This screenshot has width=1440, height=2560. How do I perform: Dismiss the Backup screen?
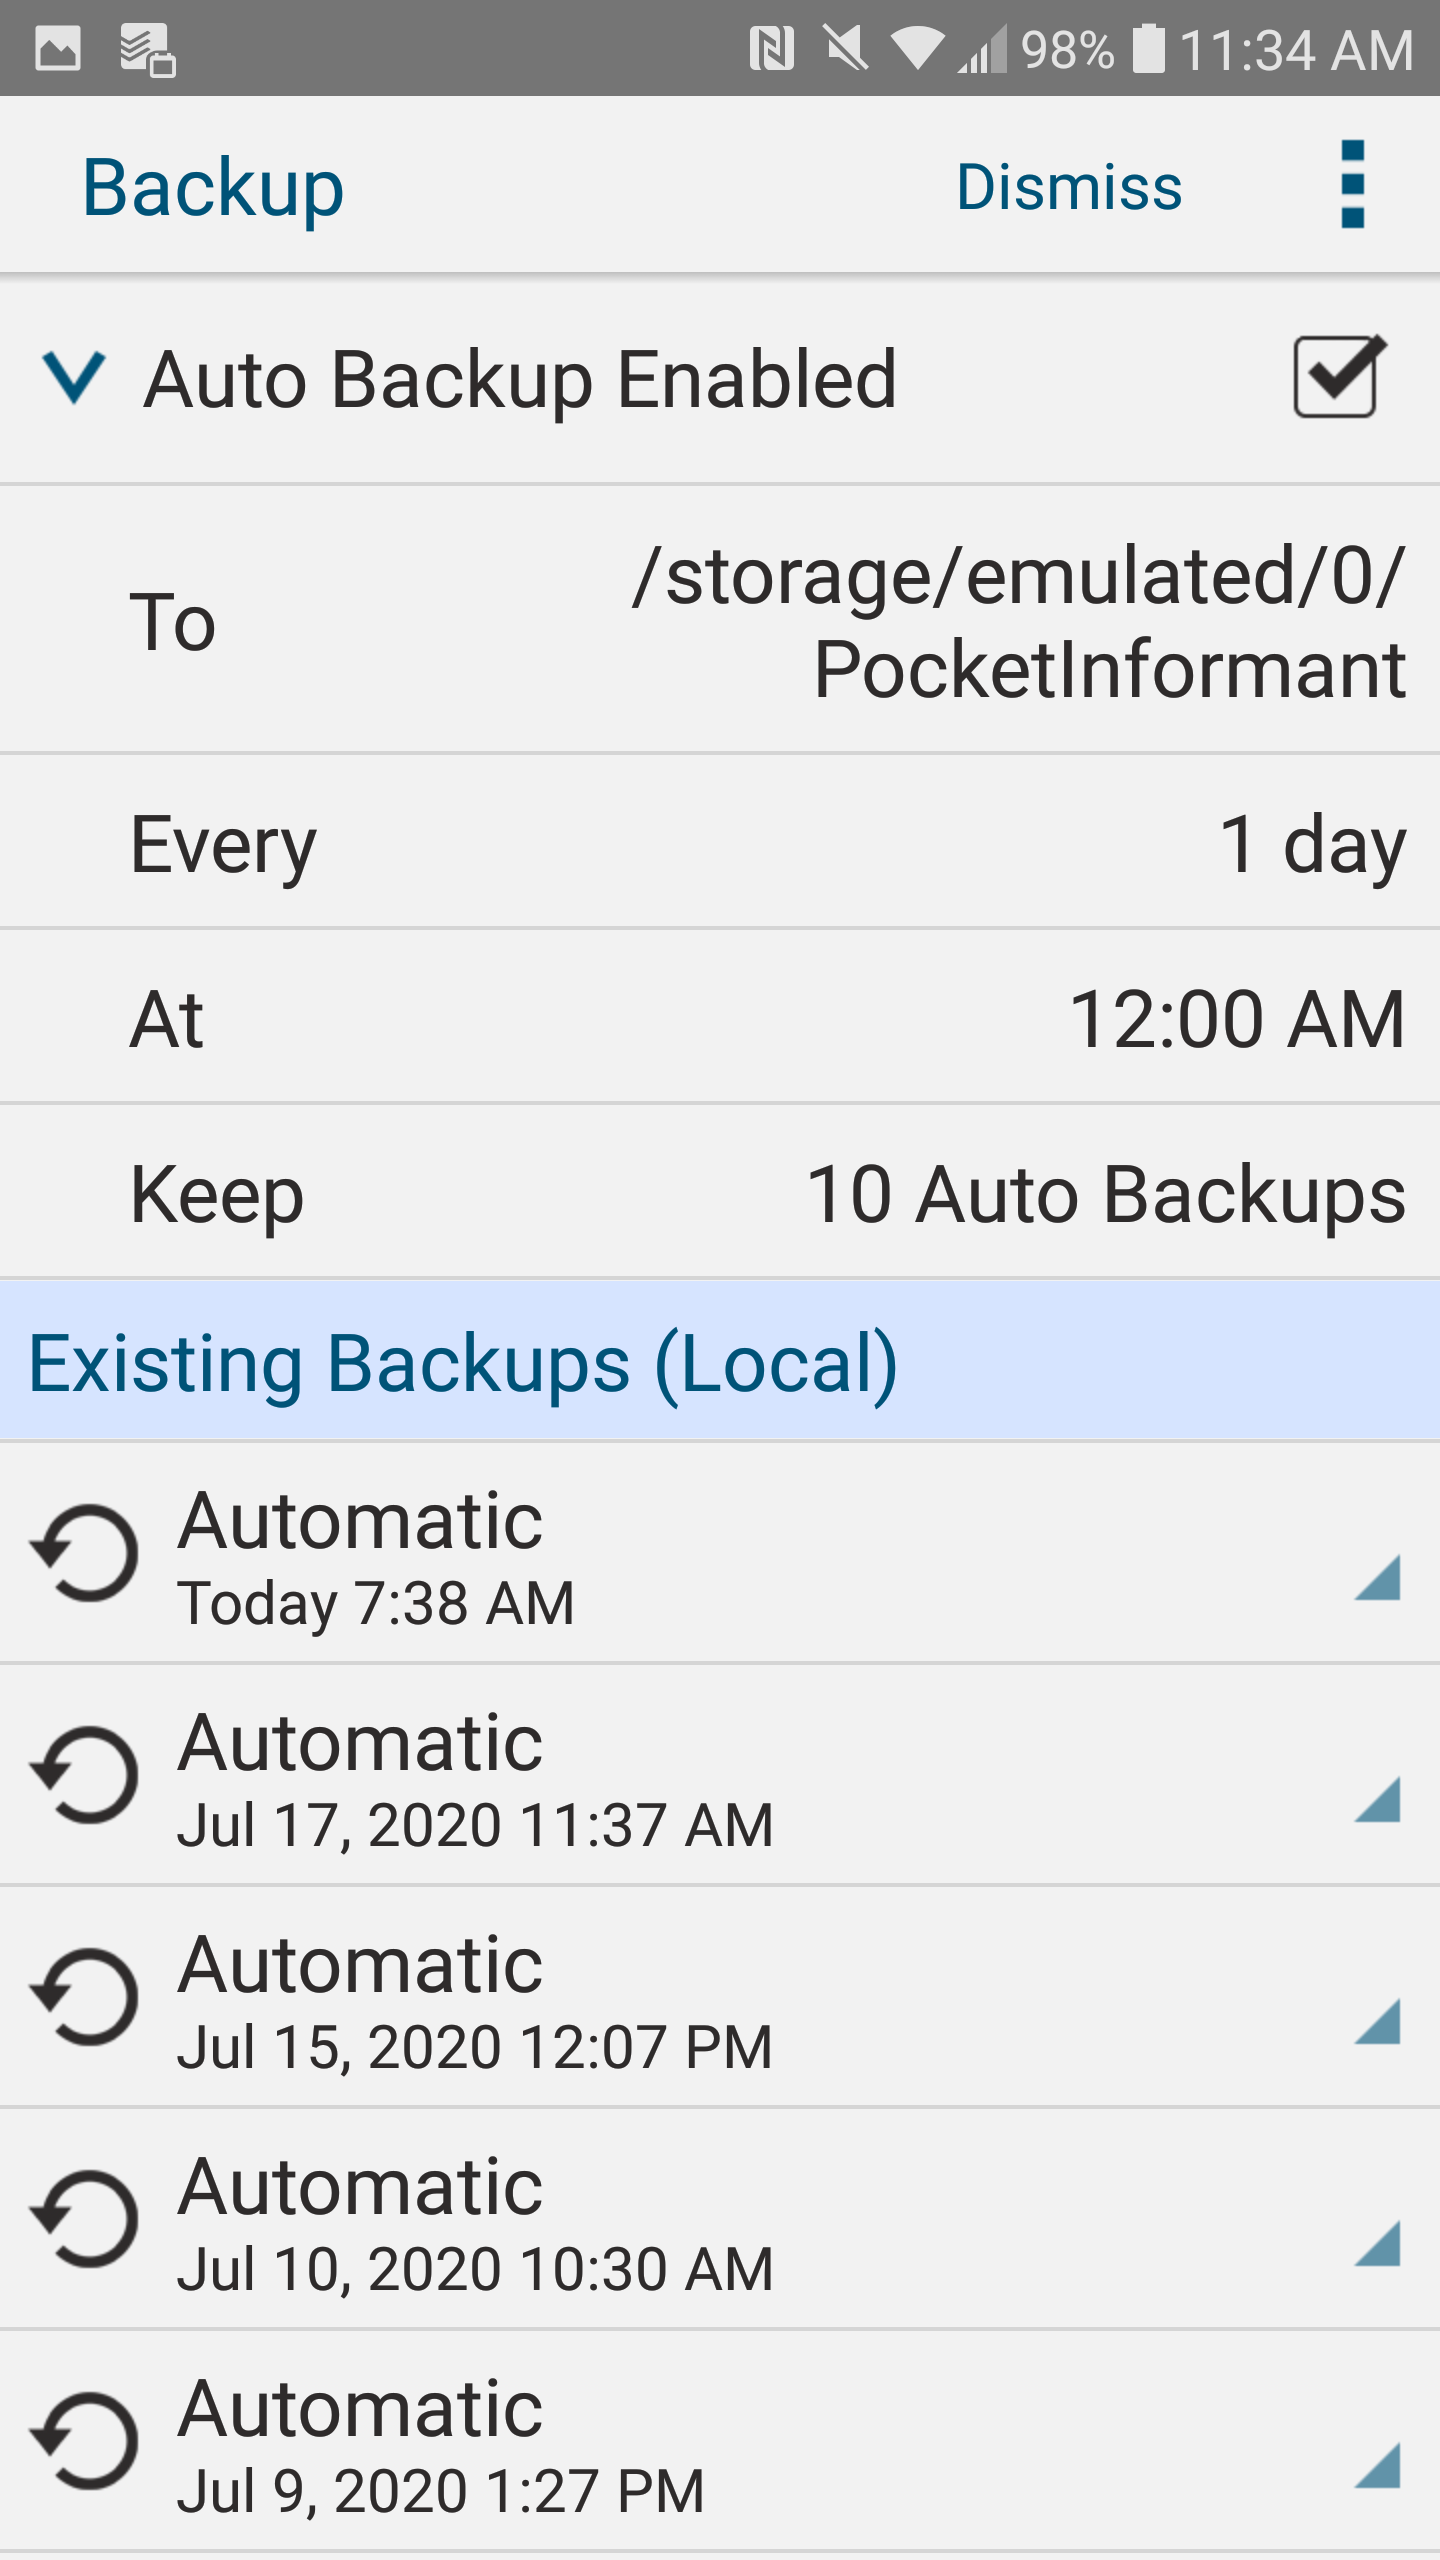(x=1068, y=187)
